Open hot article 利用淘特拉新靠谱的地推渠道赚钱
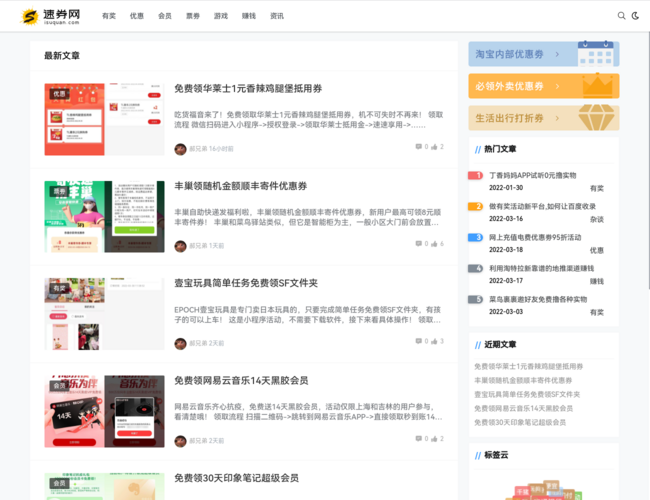 [541, 268]
